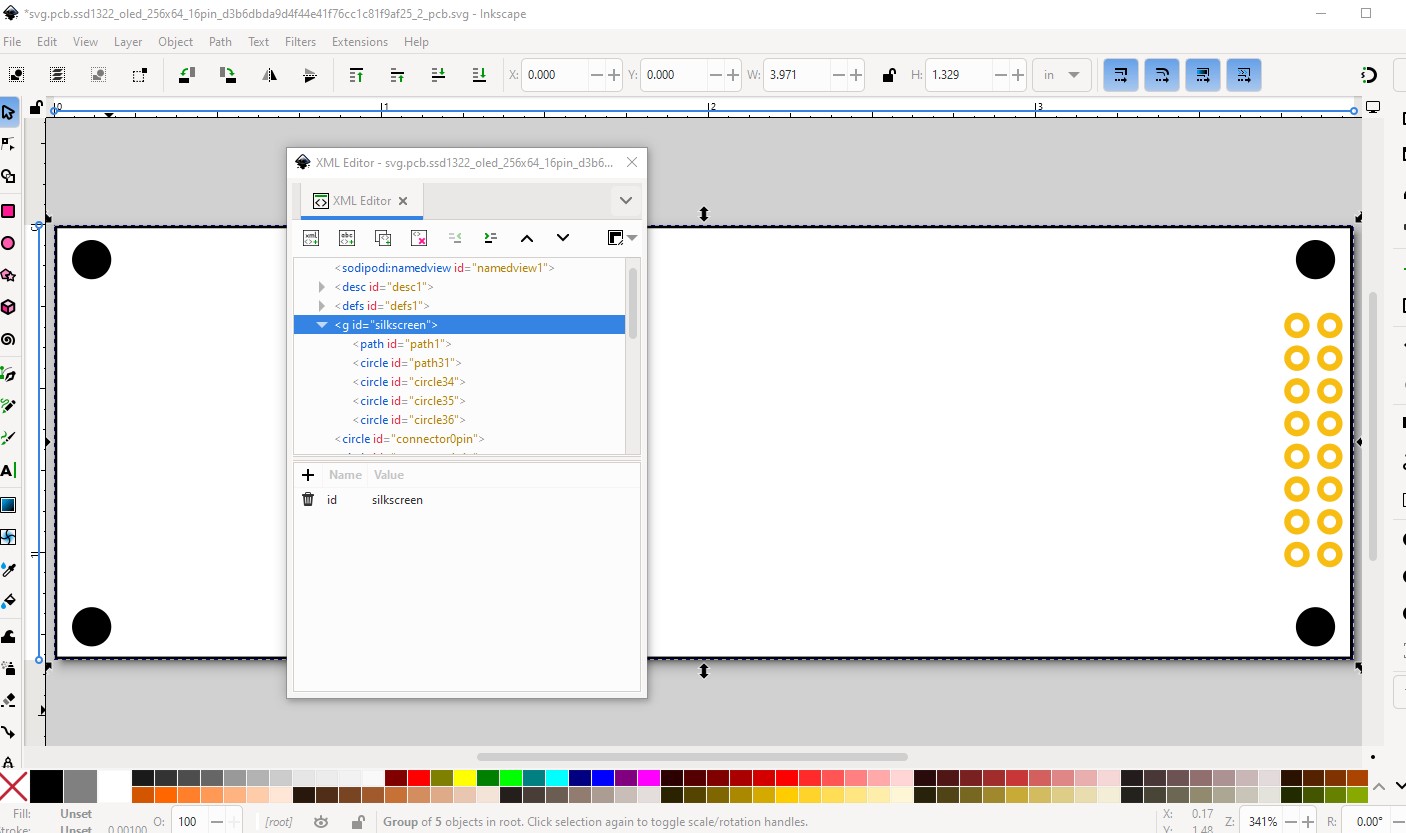Viewport: 1406px width, 833px height.
Task: Lower selection to bottom
Action: [x=479, y=75]
